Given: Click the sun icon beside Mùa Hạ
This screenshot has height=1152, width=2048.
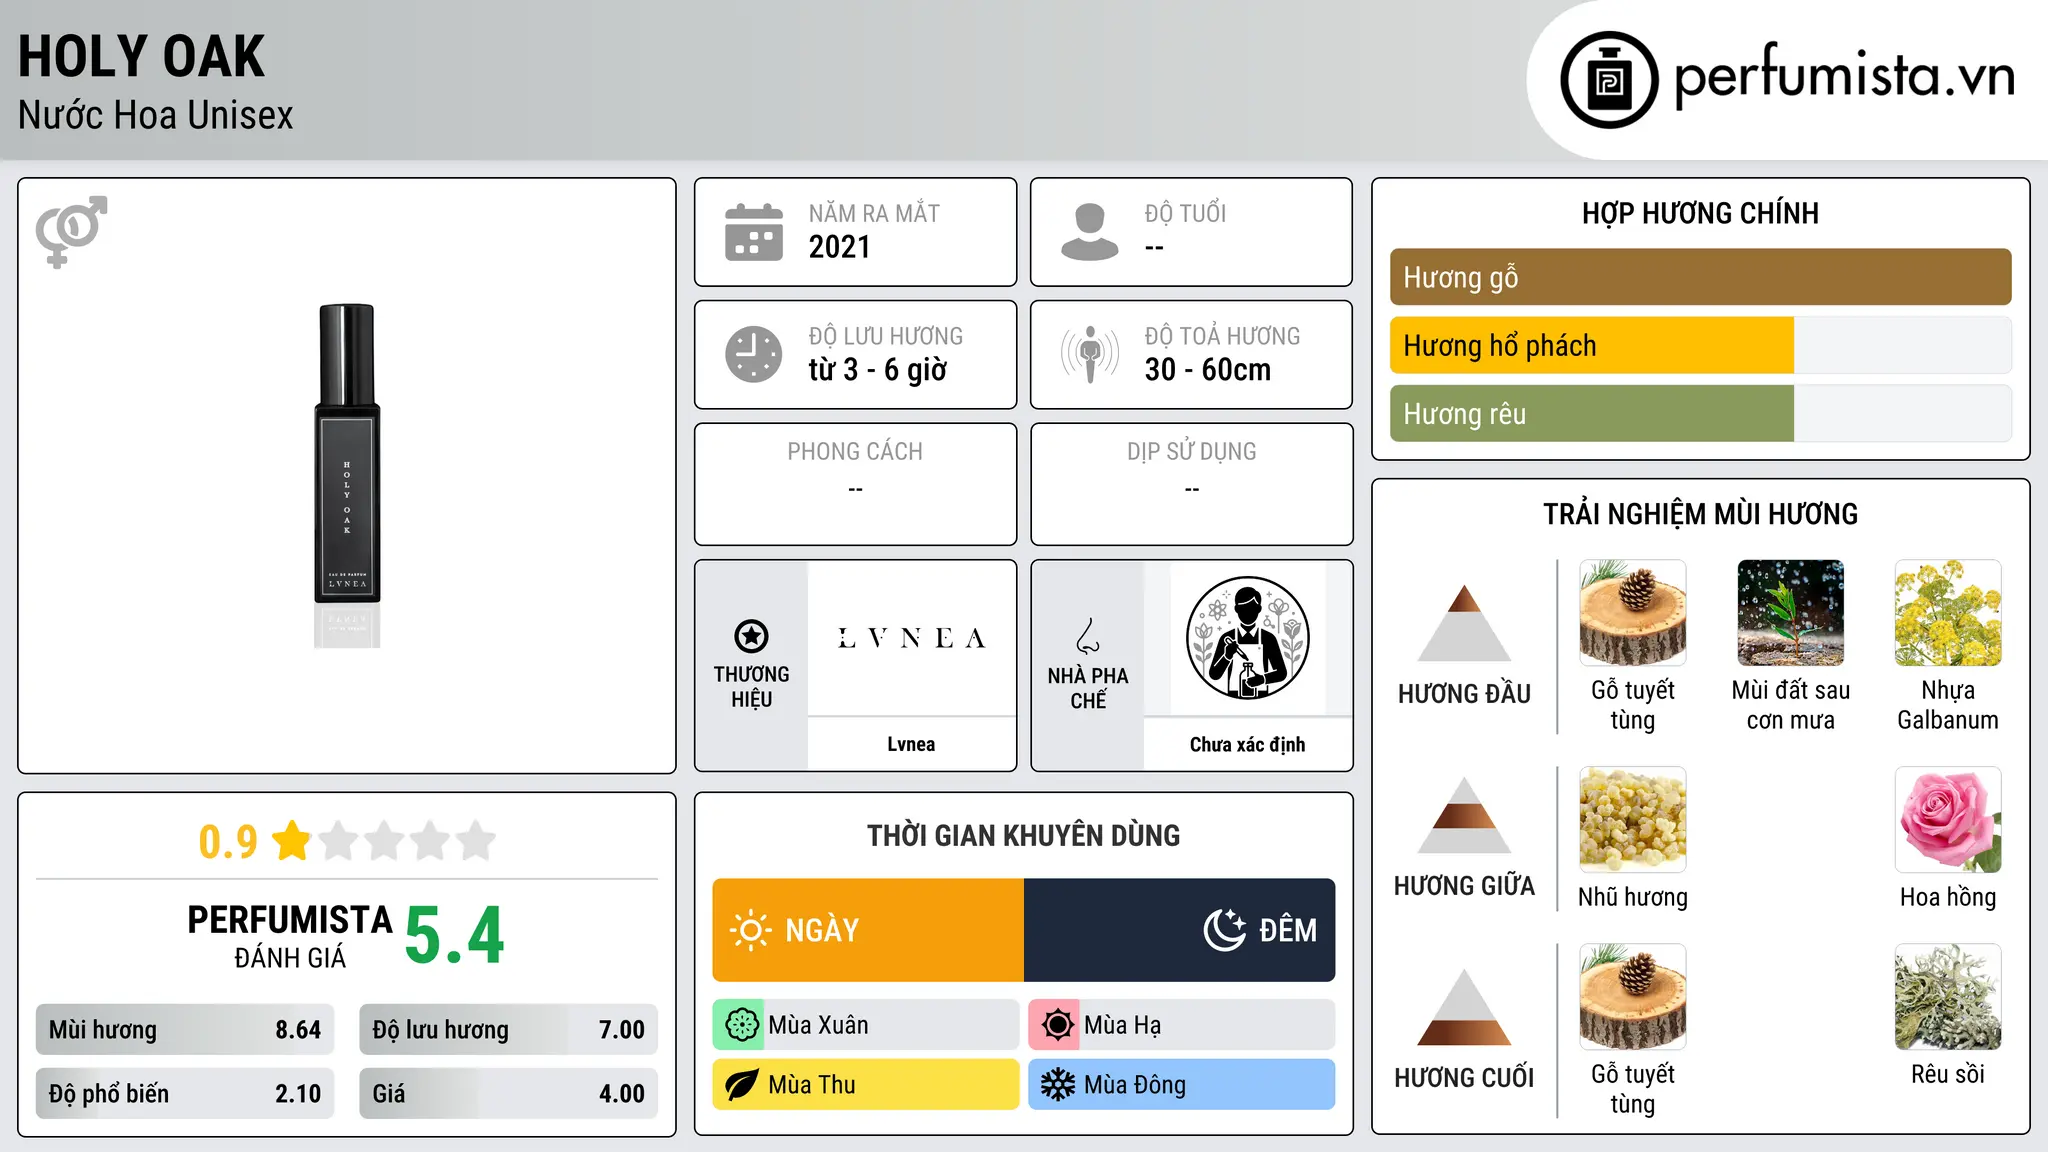Looking at the screenshot, I should [1057, 1025].
